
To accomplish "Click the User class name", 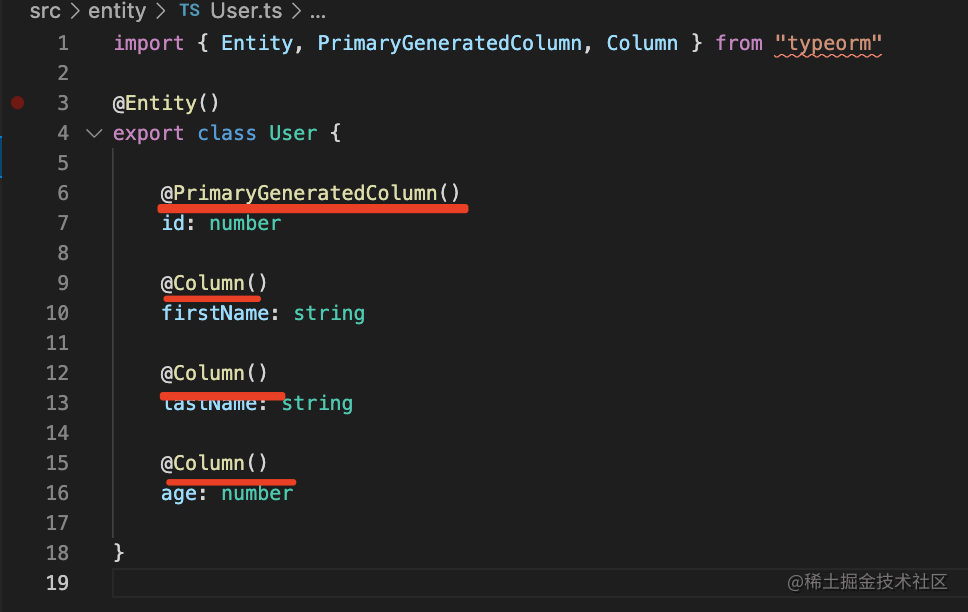I will point(293,133).
